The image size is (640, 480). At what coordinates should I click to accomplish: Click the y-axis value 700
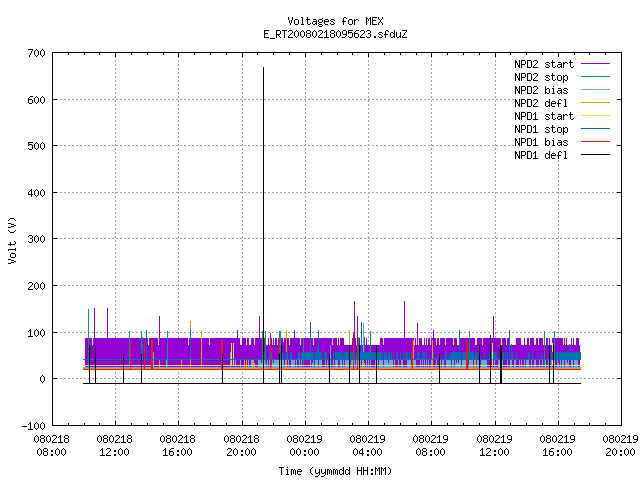pyautogui.click(x=36, y=53)
